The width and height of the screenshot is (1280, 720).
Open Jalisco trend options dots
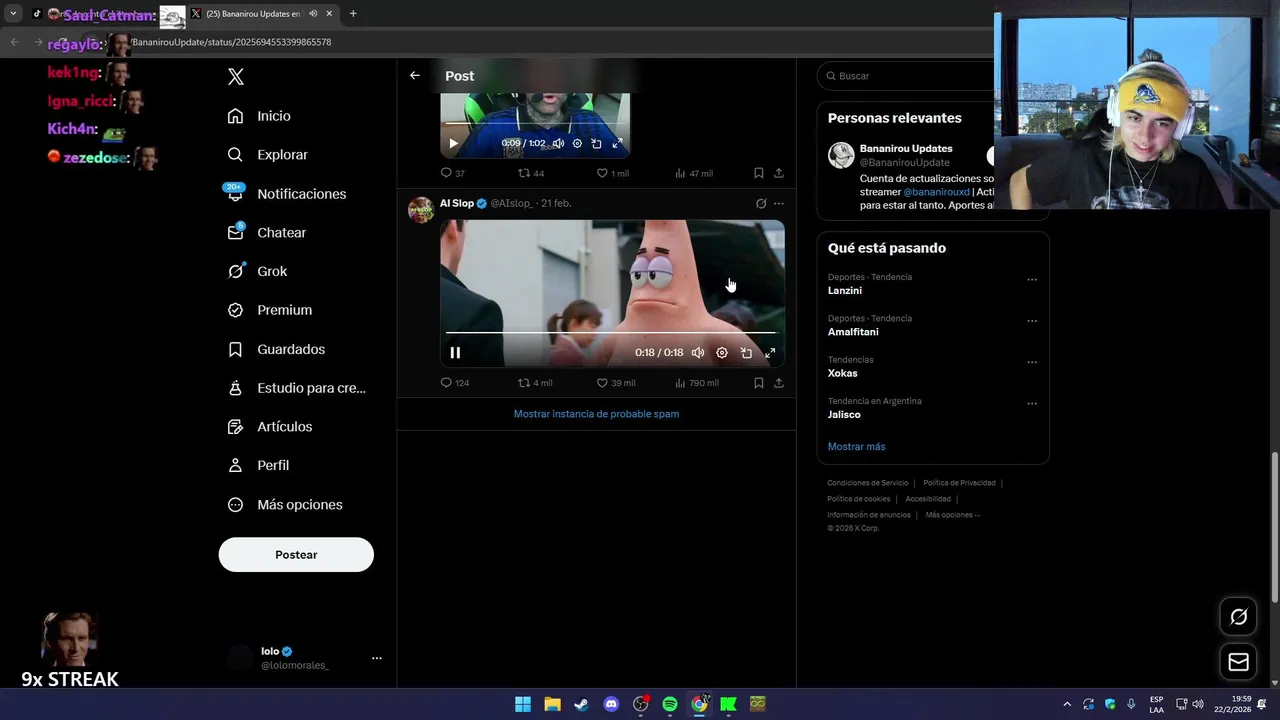(x=1032, y=404)
